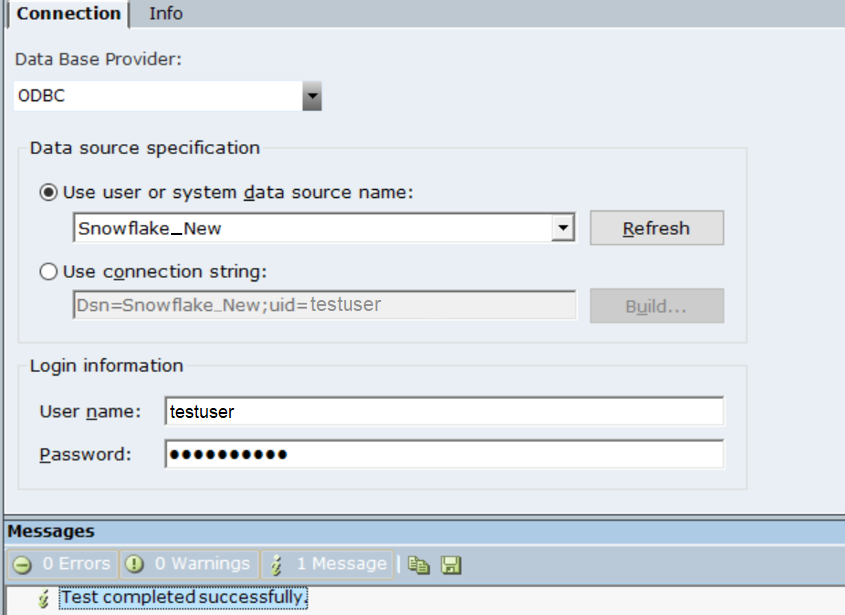Select the Connection tab
The width and height of the screenshot is (845, 615).
click(68, 13)
